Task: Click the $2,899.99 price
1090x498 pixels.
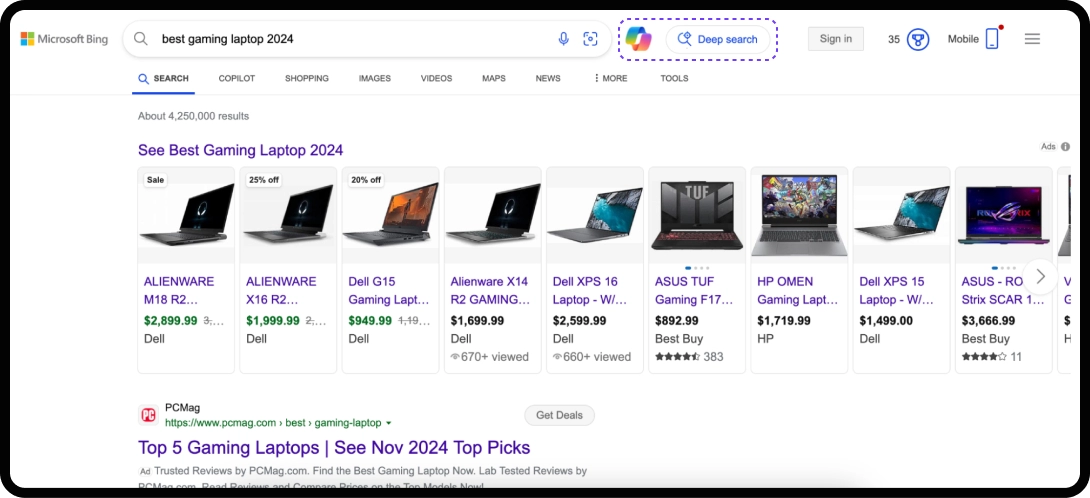Action: coord(170,321)
